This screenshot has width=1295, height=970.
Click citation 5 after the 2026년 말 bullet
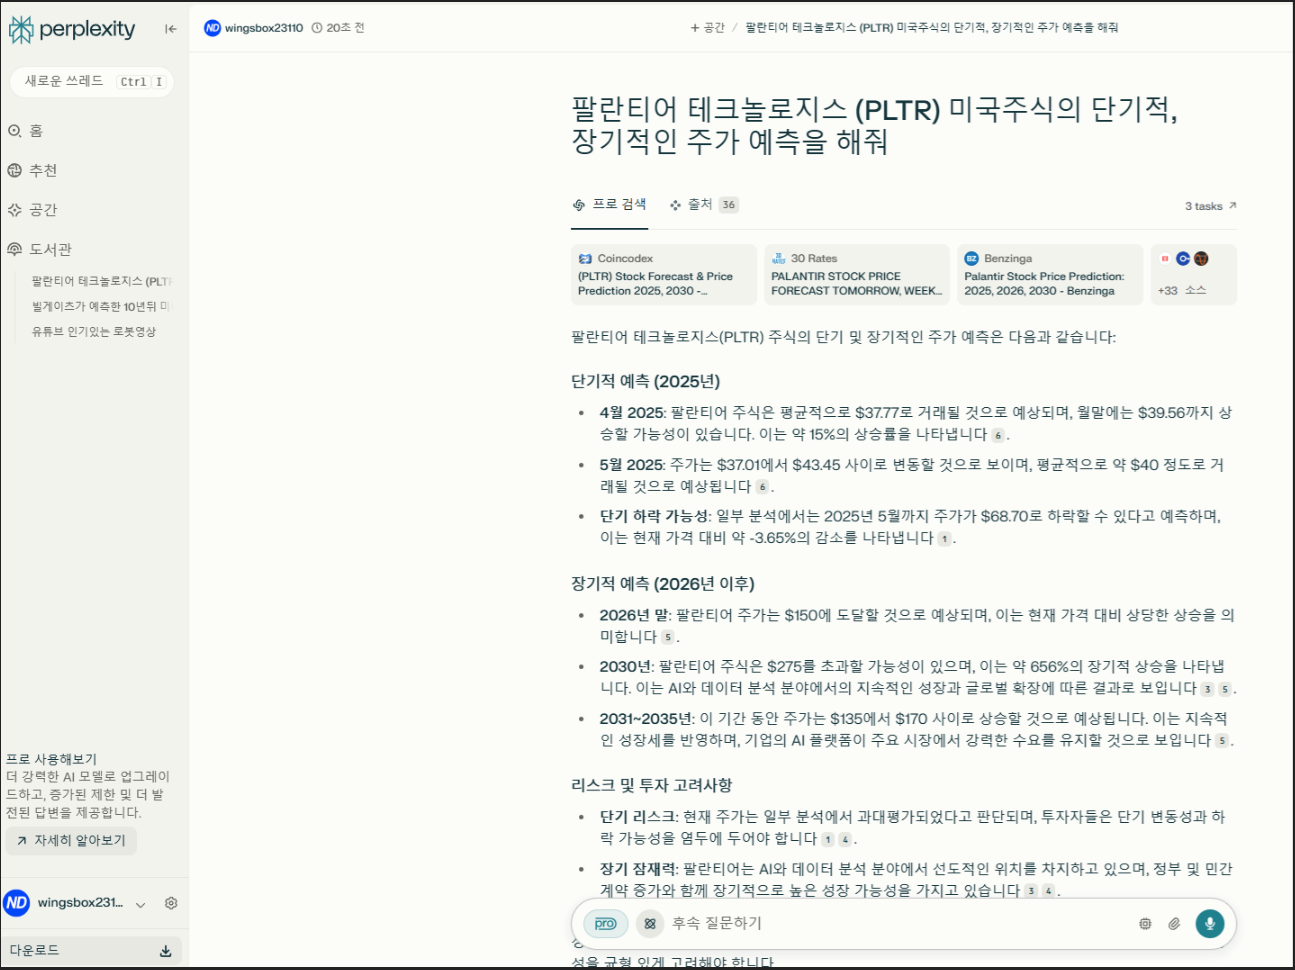pyautogui.click(x=667, y=637)
